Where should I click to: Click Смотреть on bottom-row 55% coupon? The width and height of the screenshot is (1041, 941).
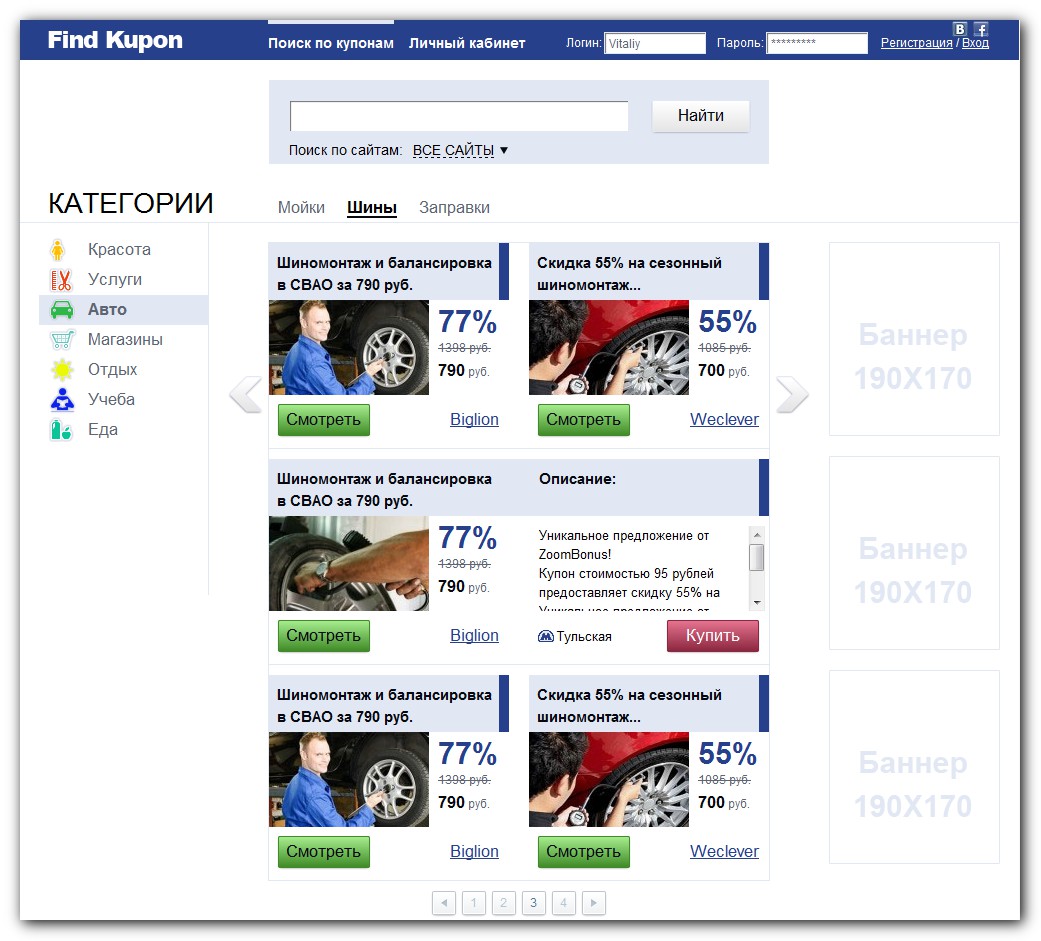coord(584,851)
